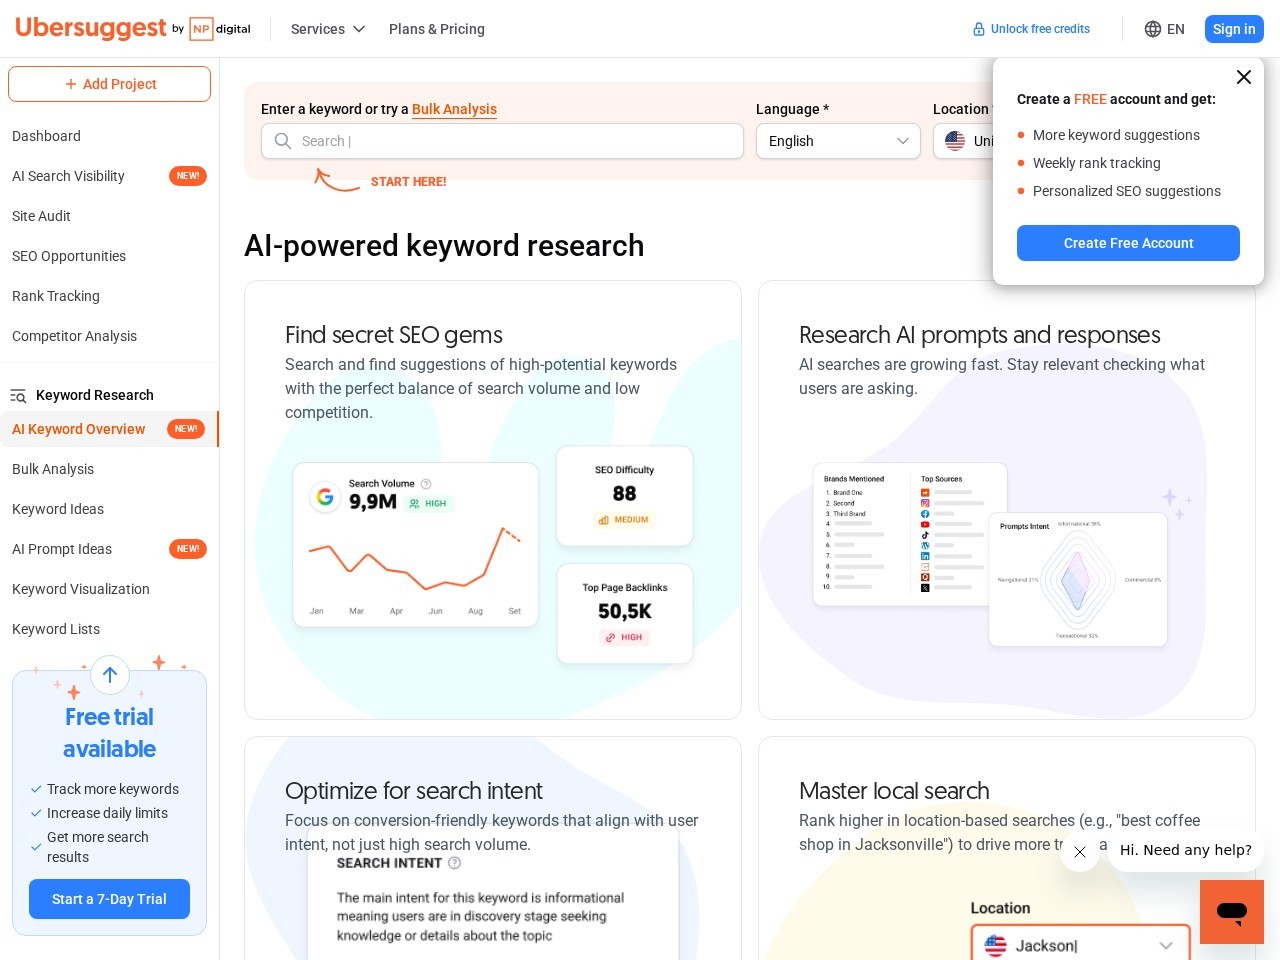
Task: Open Keyword Ideas
Action: pyautogui.click(x=58, y=509)
